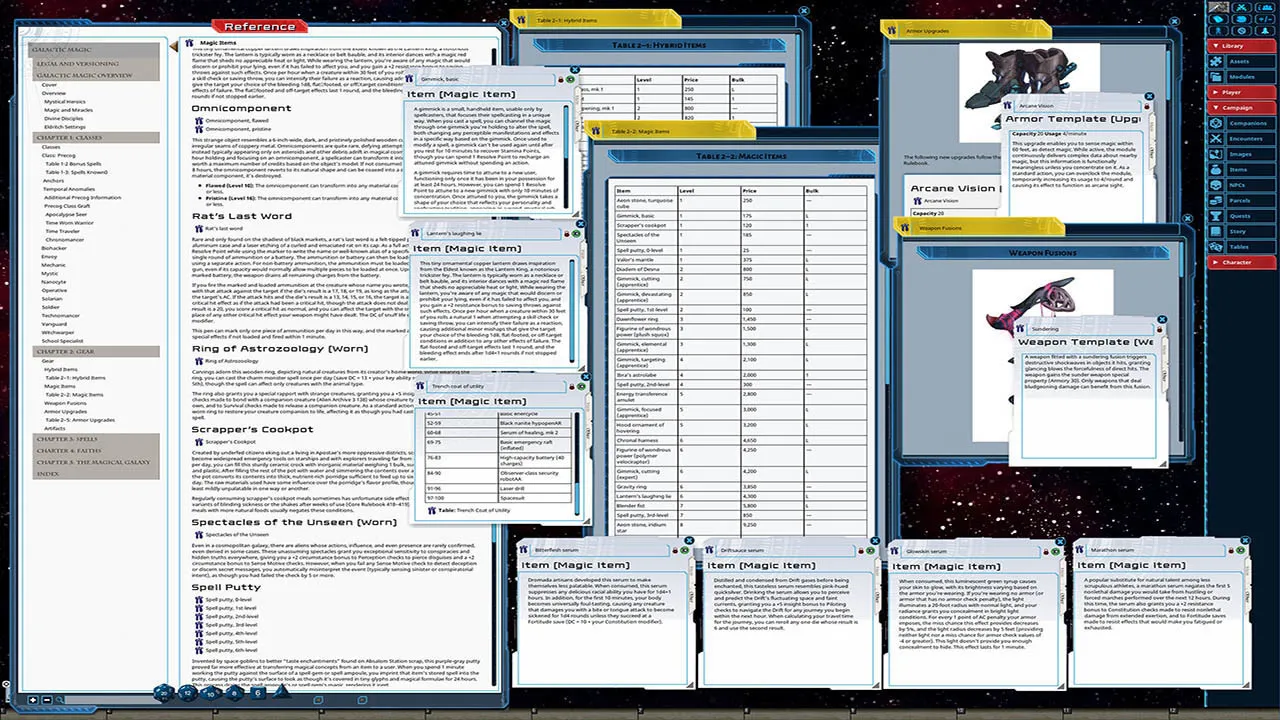Select Witchwarper in Reference index
Image resolution: width=1280 pixels, height=720 pixels.
pos(57,332)
